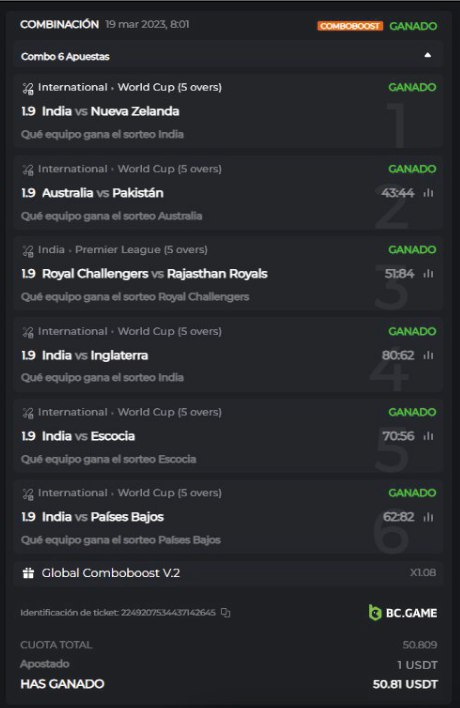Open the India vs Países Bajos match
460x708 pixels.
[x=102, y=517]
